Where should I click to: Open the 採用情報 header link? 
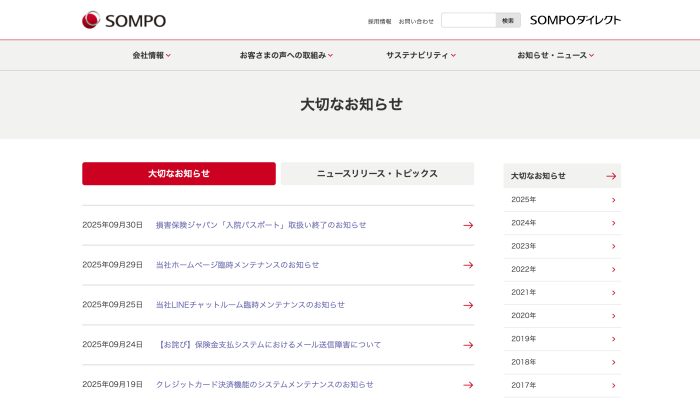[x=379, y=21]
